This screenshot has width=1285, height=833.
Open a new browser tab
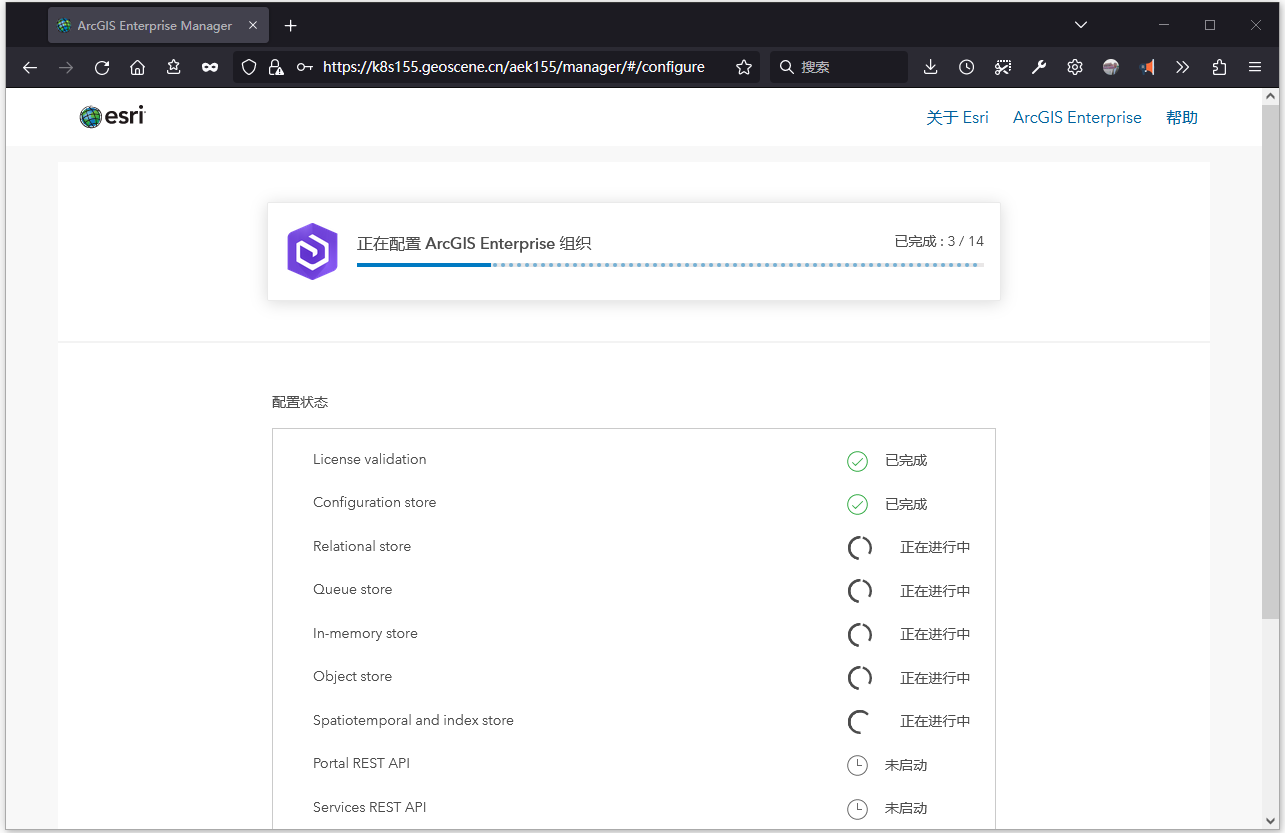(290, 25)
